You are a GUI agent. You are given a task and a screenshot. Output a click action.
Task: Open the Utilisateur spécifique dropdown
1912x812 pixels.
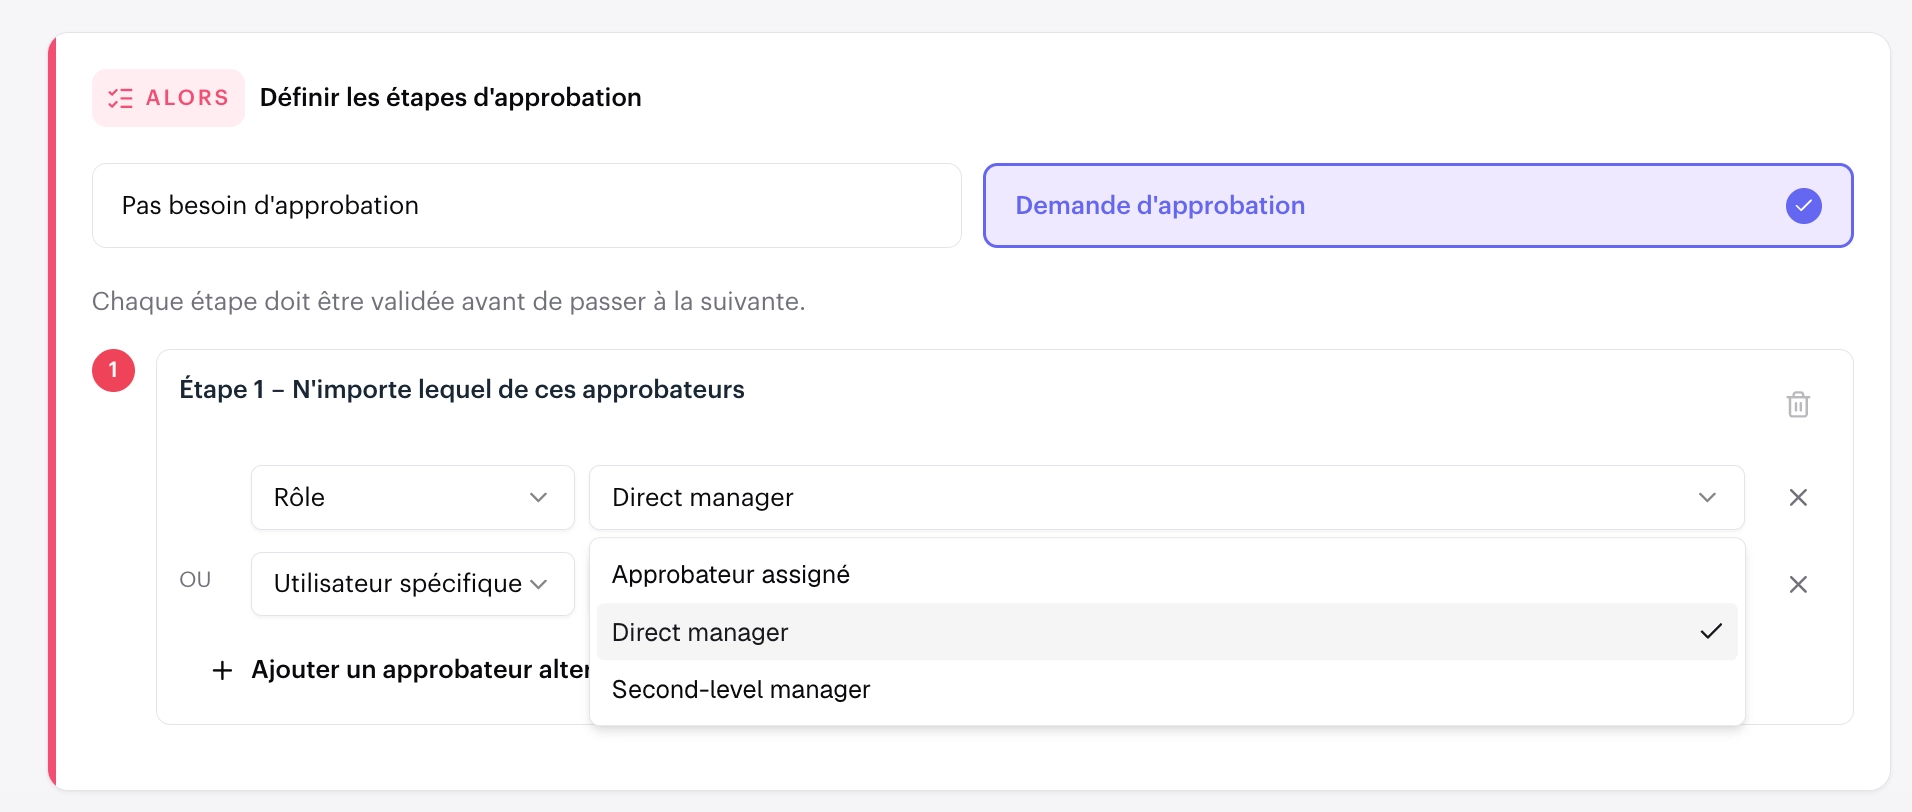click(413, 584)
